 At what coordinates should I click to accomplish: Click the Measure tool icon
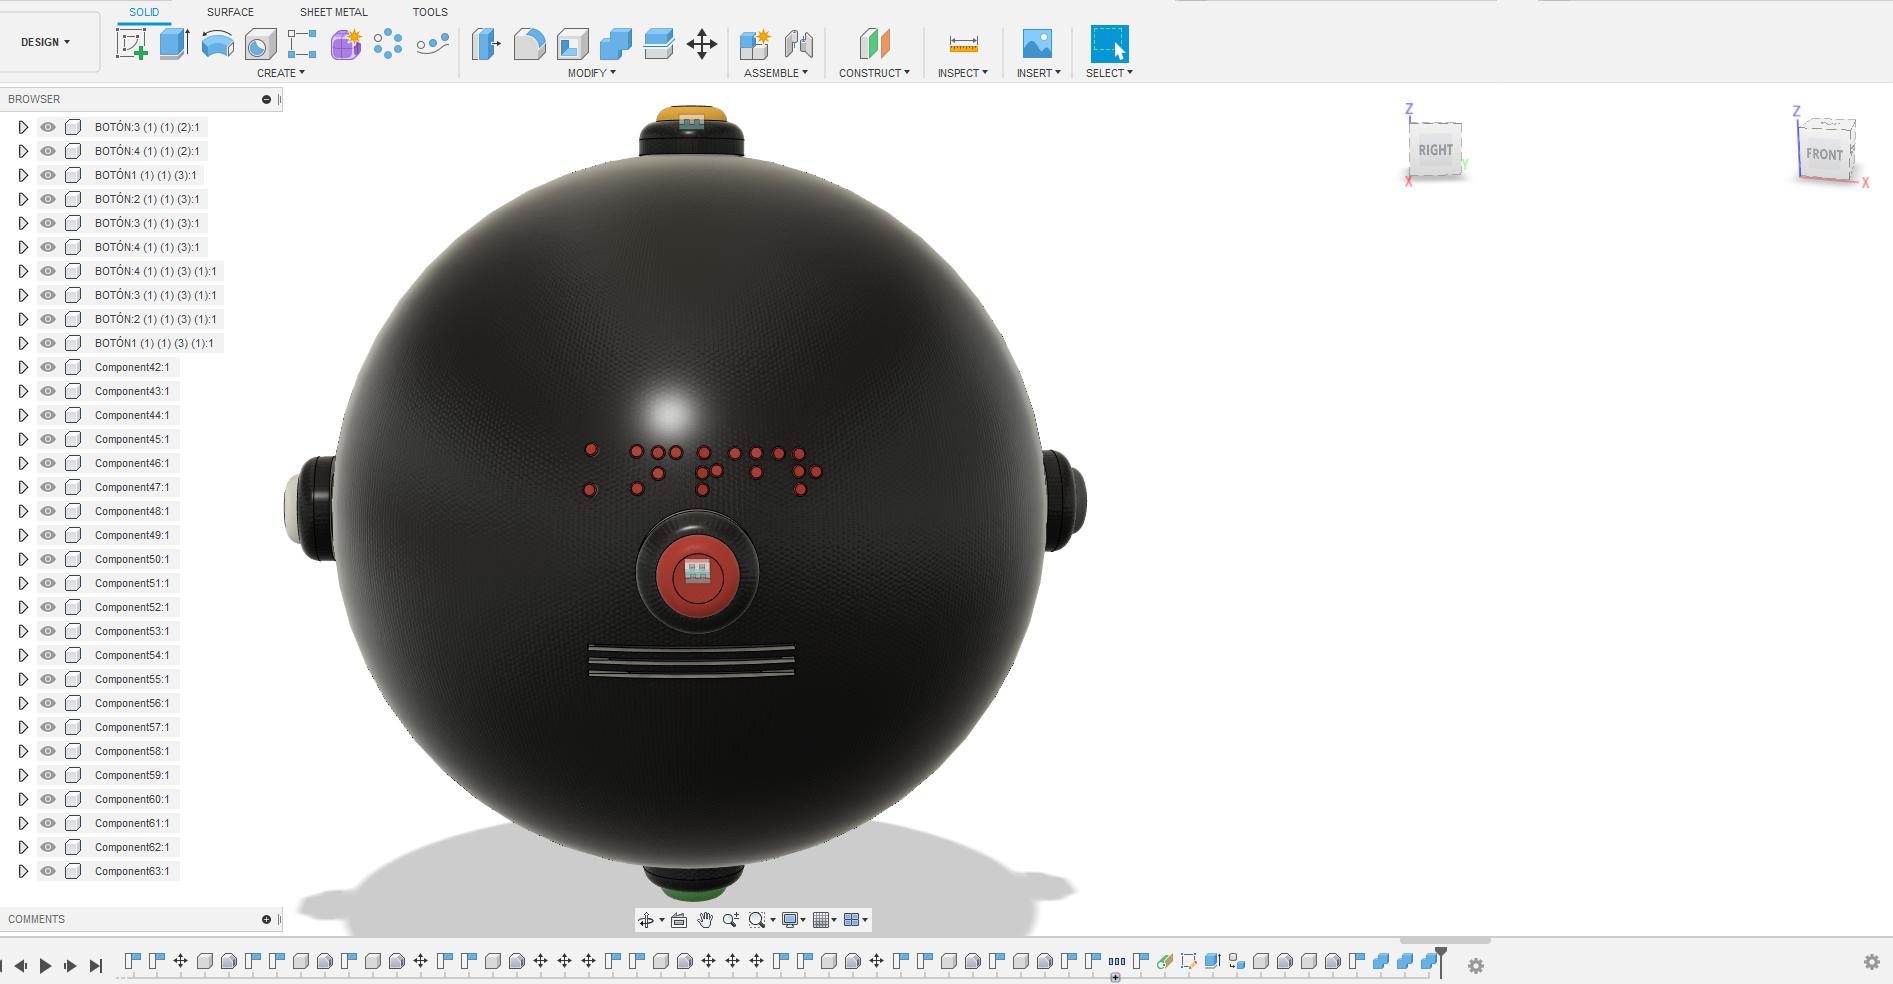coord(963,44)
